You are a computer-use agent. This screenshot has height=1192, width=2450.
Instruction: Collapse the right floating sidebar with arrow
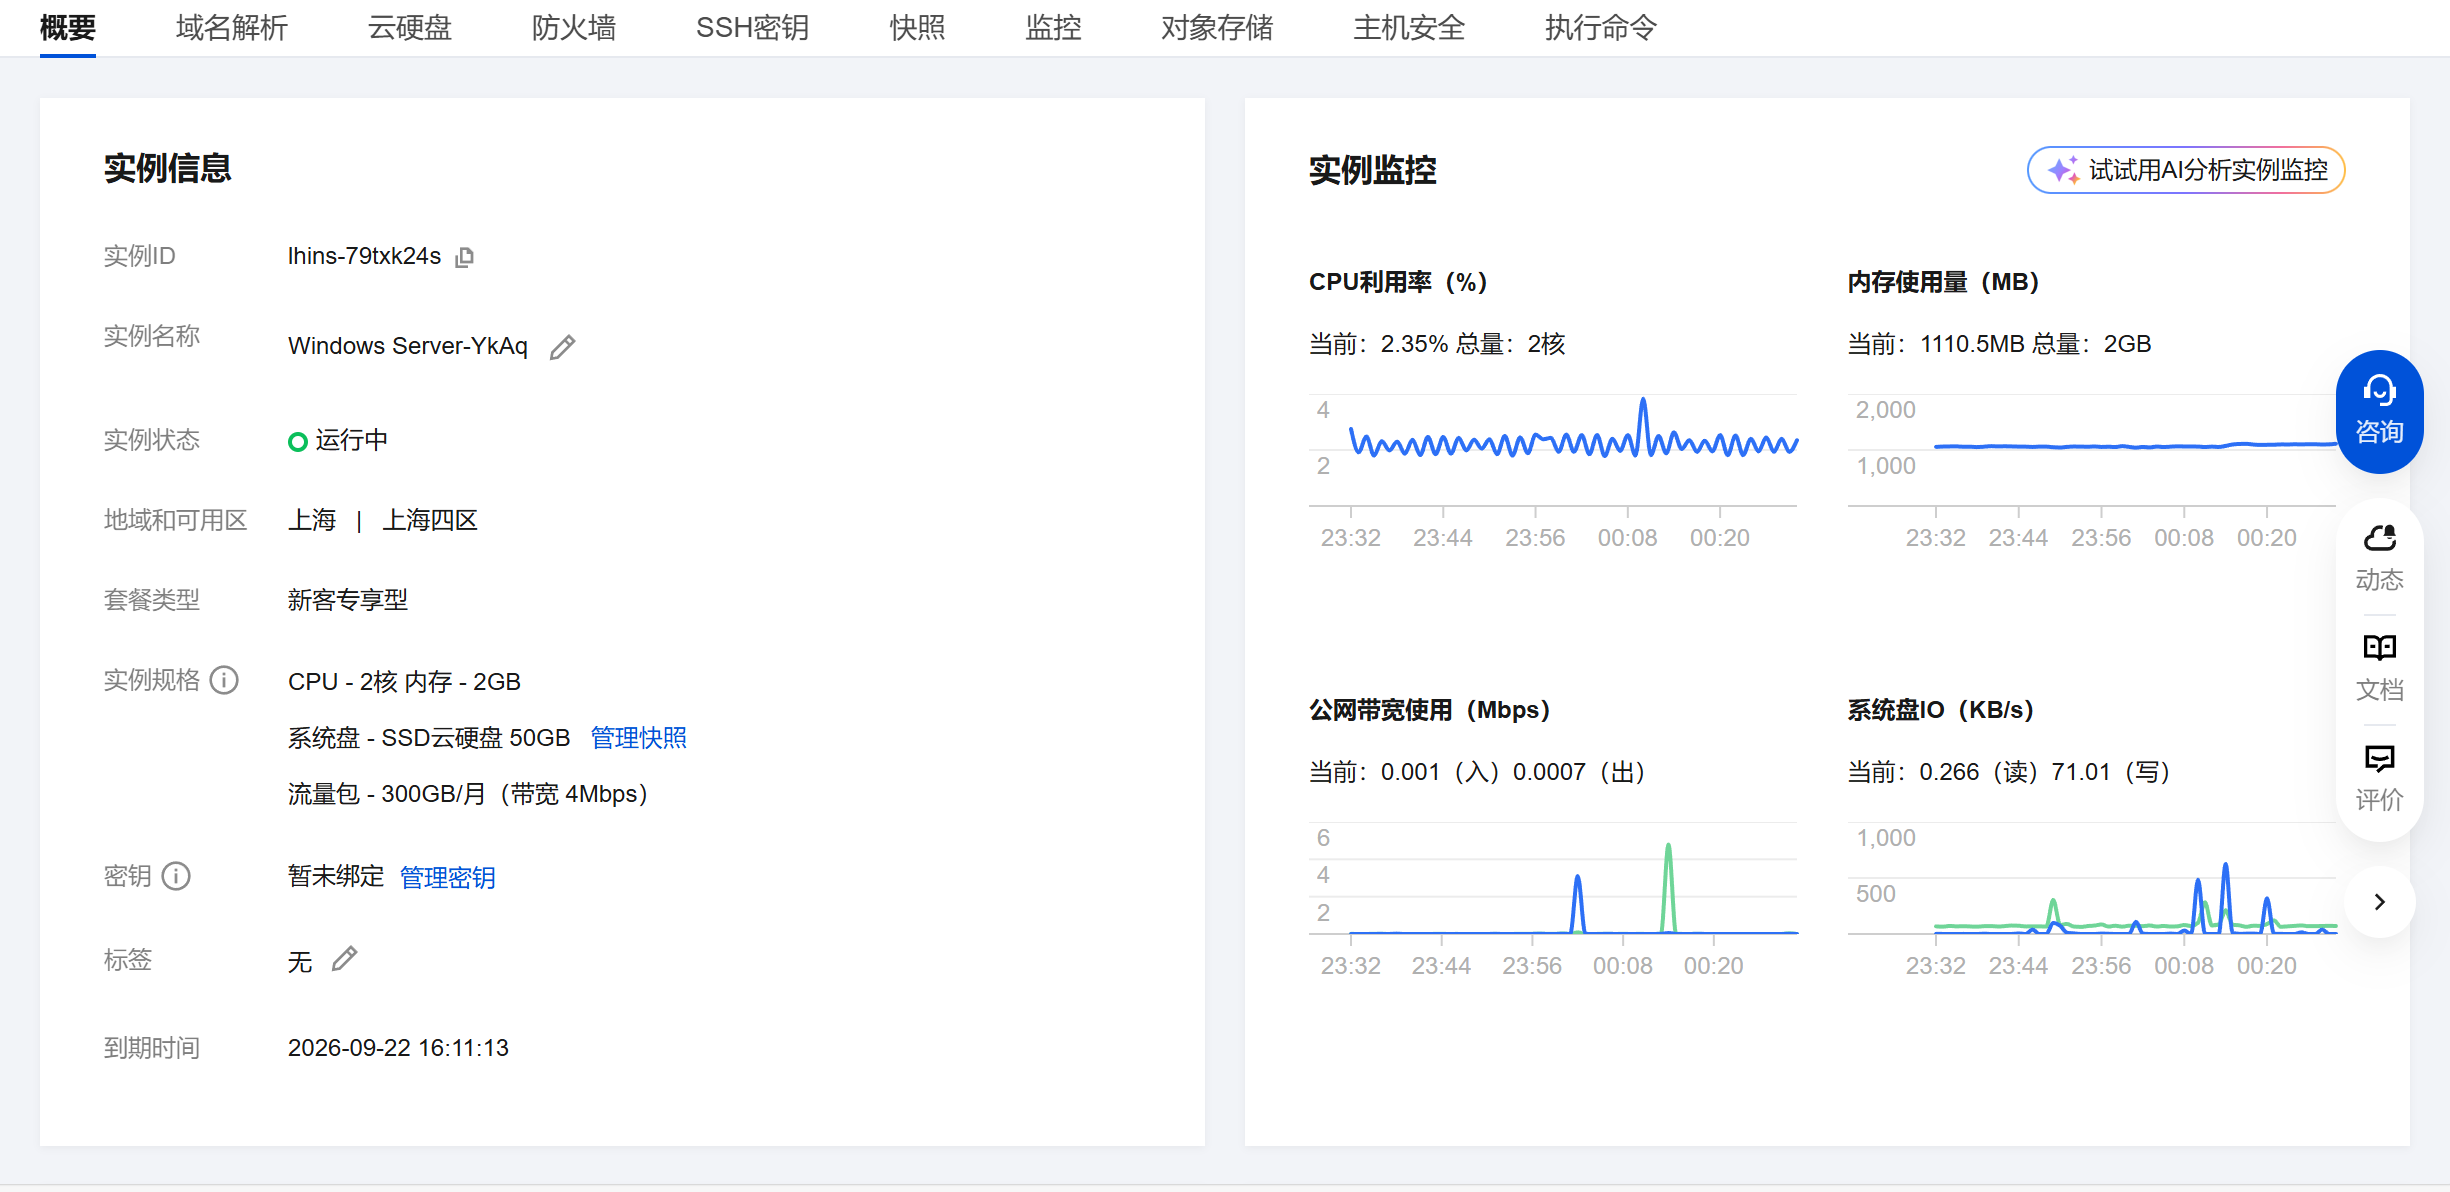2379,902
